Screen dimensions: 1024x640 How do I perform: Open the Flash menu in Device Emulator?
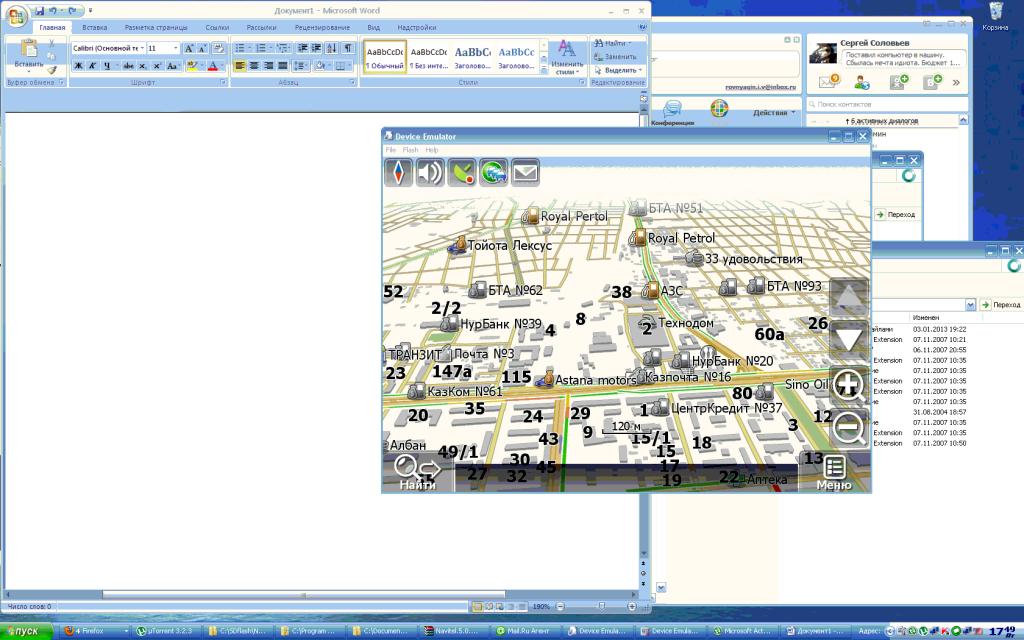[410, 149]
